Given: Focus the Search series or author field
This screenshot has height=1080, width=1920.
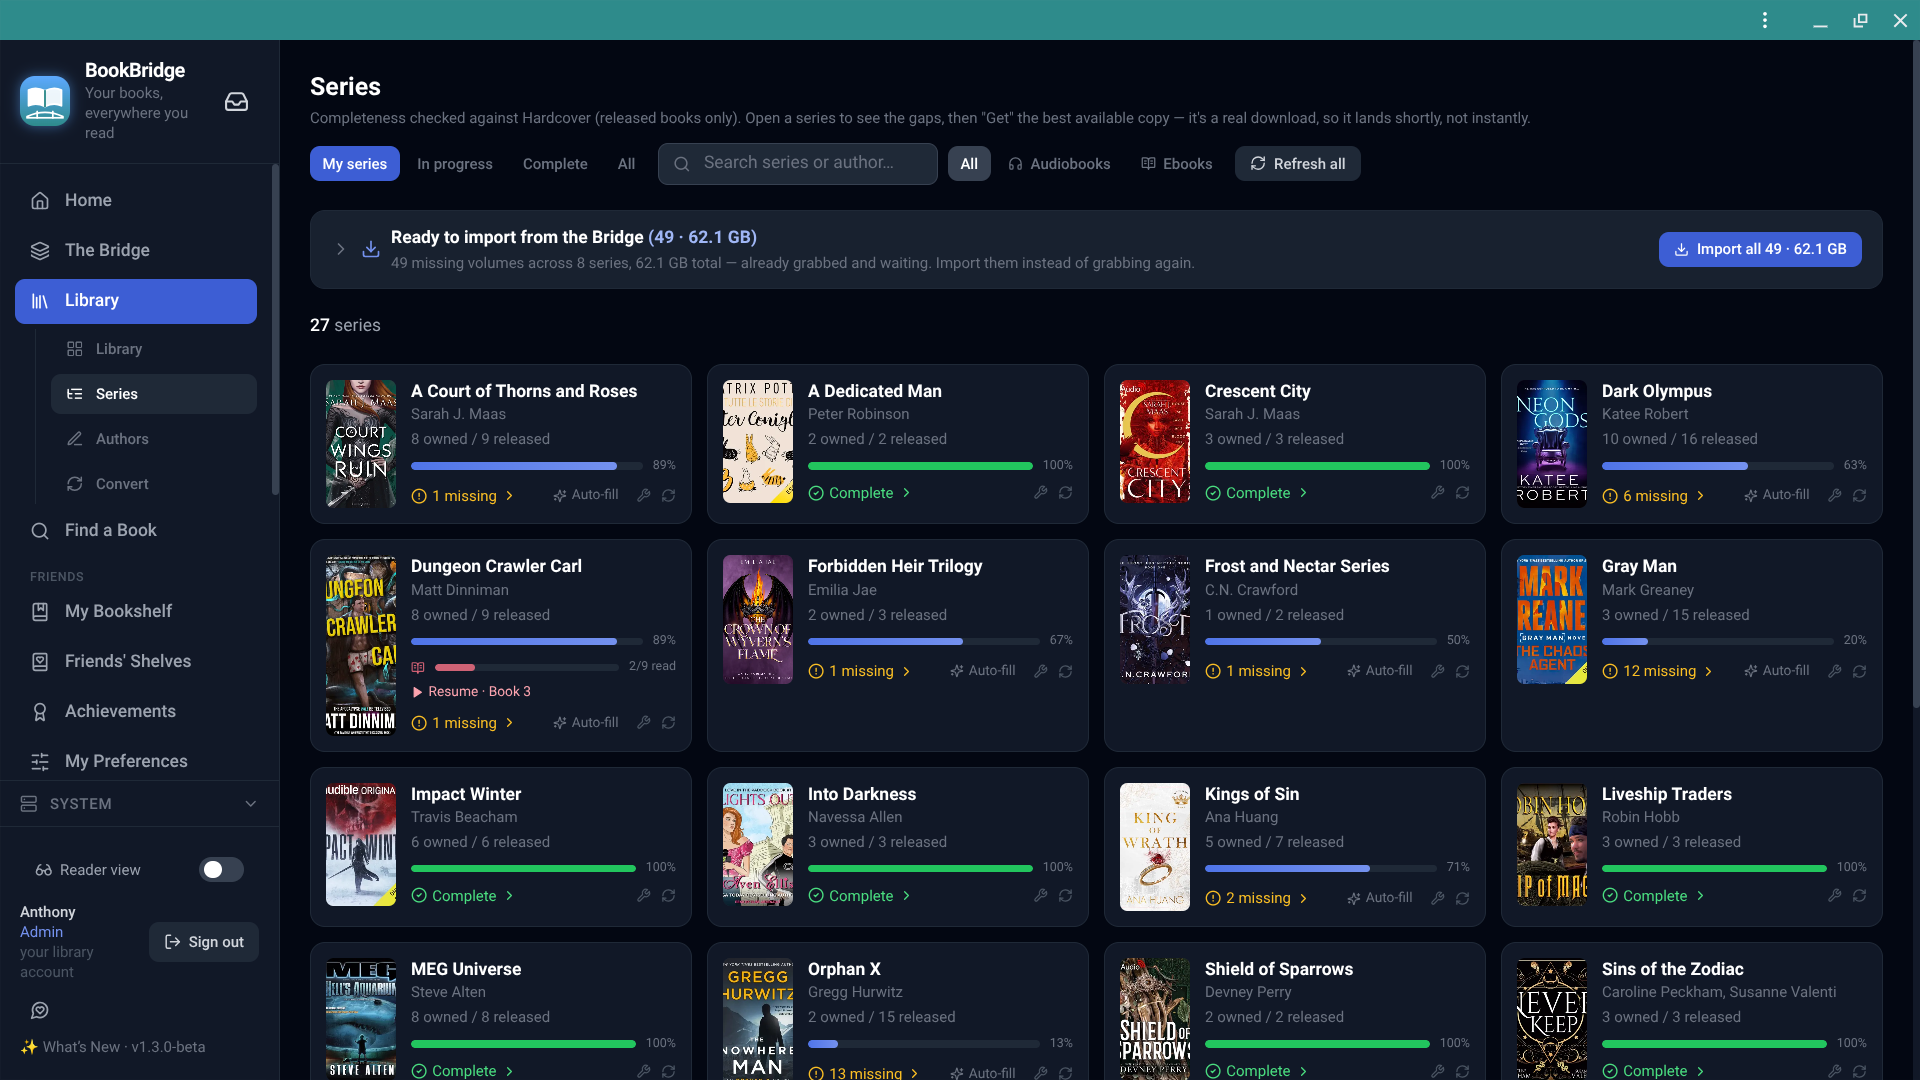Looking at the screenshot, I should [x=798, y=164].
